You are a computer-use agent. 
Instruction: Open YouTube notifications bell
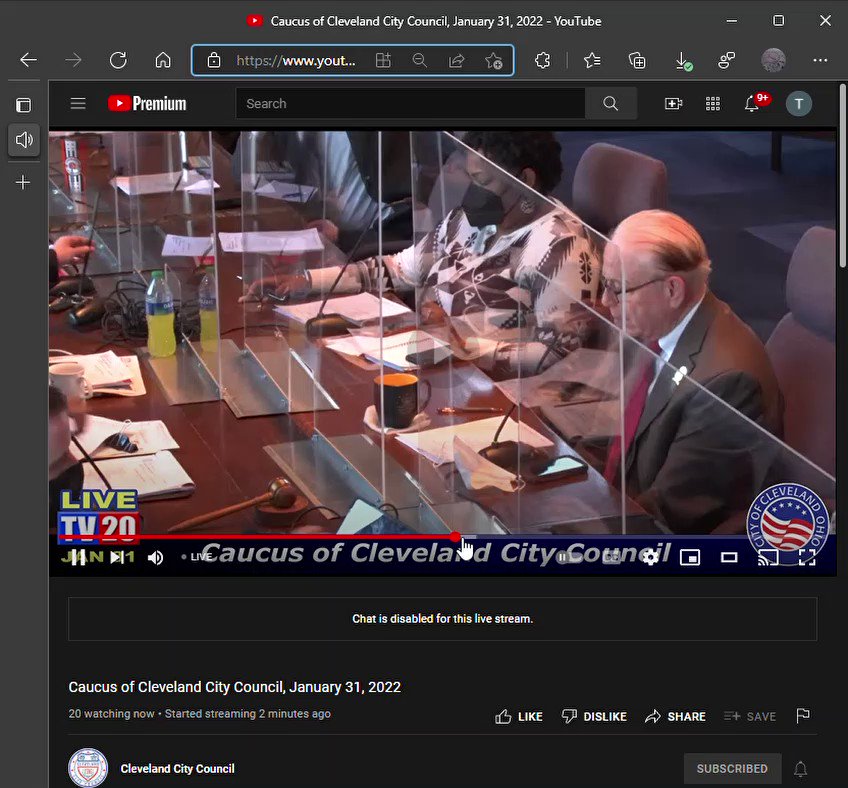[752, 103]
